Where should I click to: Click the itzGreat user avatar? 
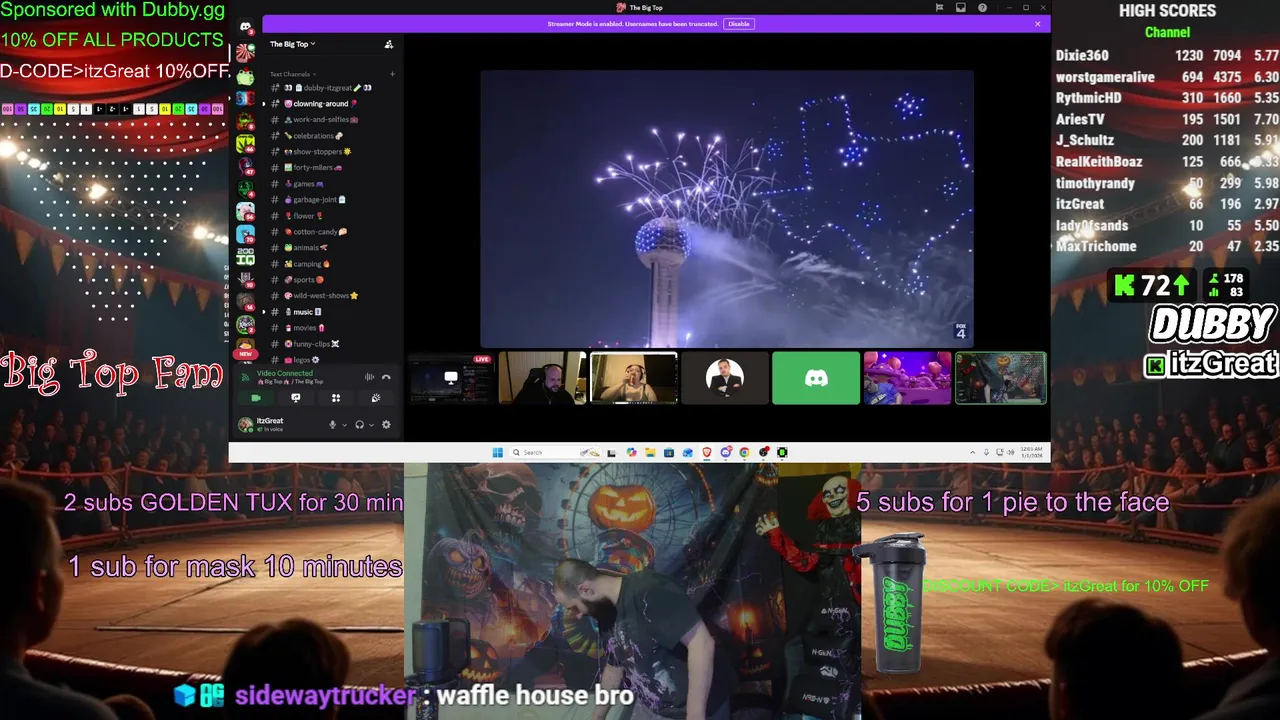pyautogui.click(x=246, y=425)
